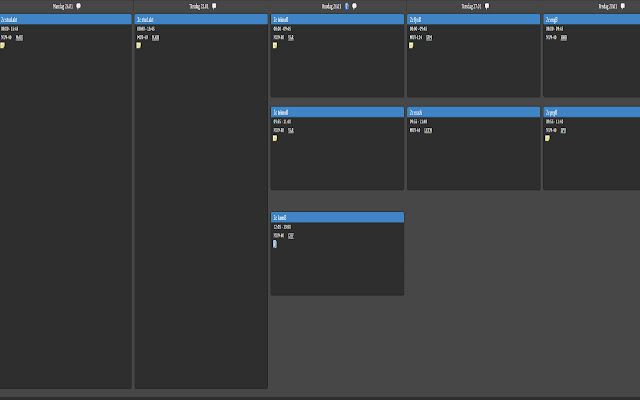Select the Onsdag day header text

tap(332, 7)
